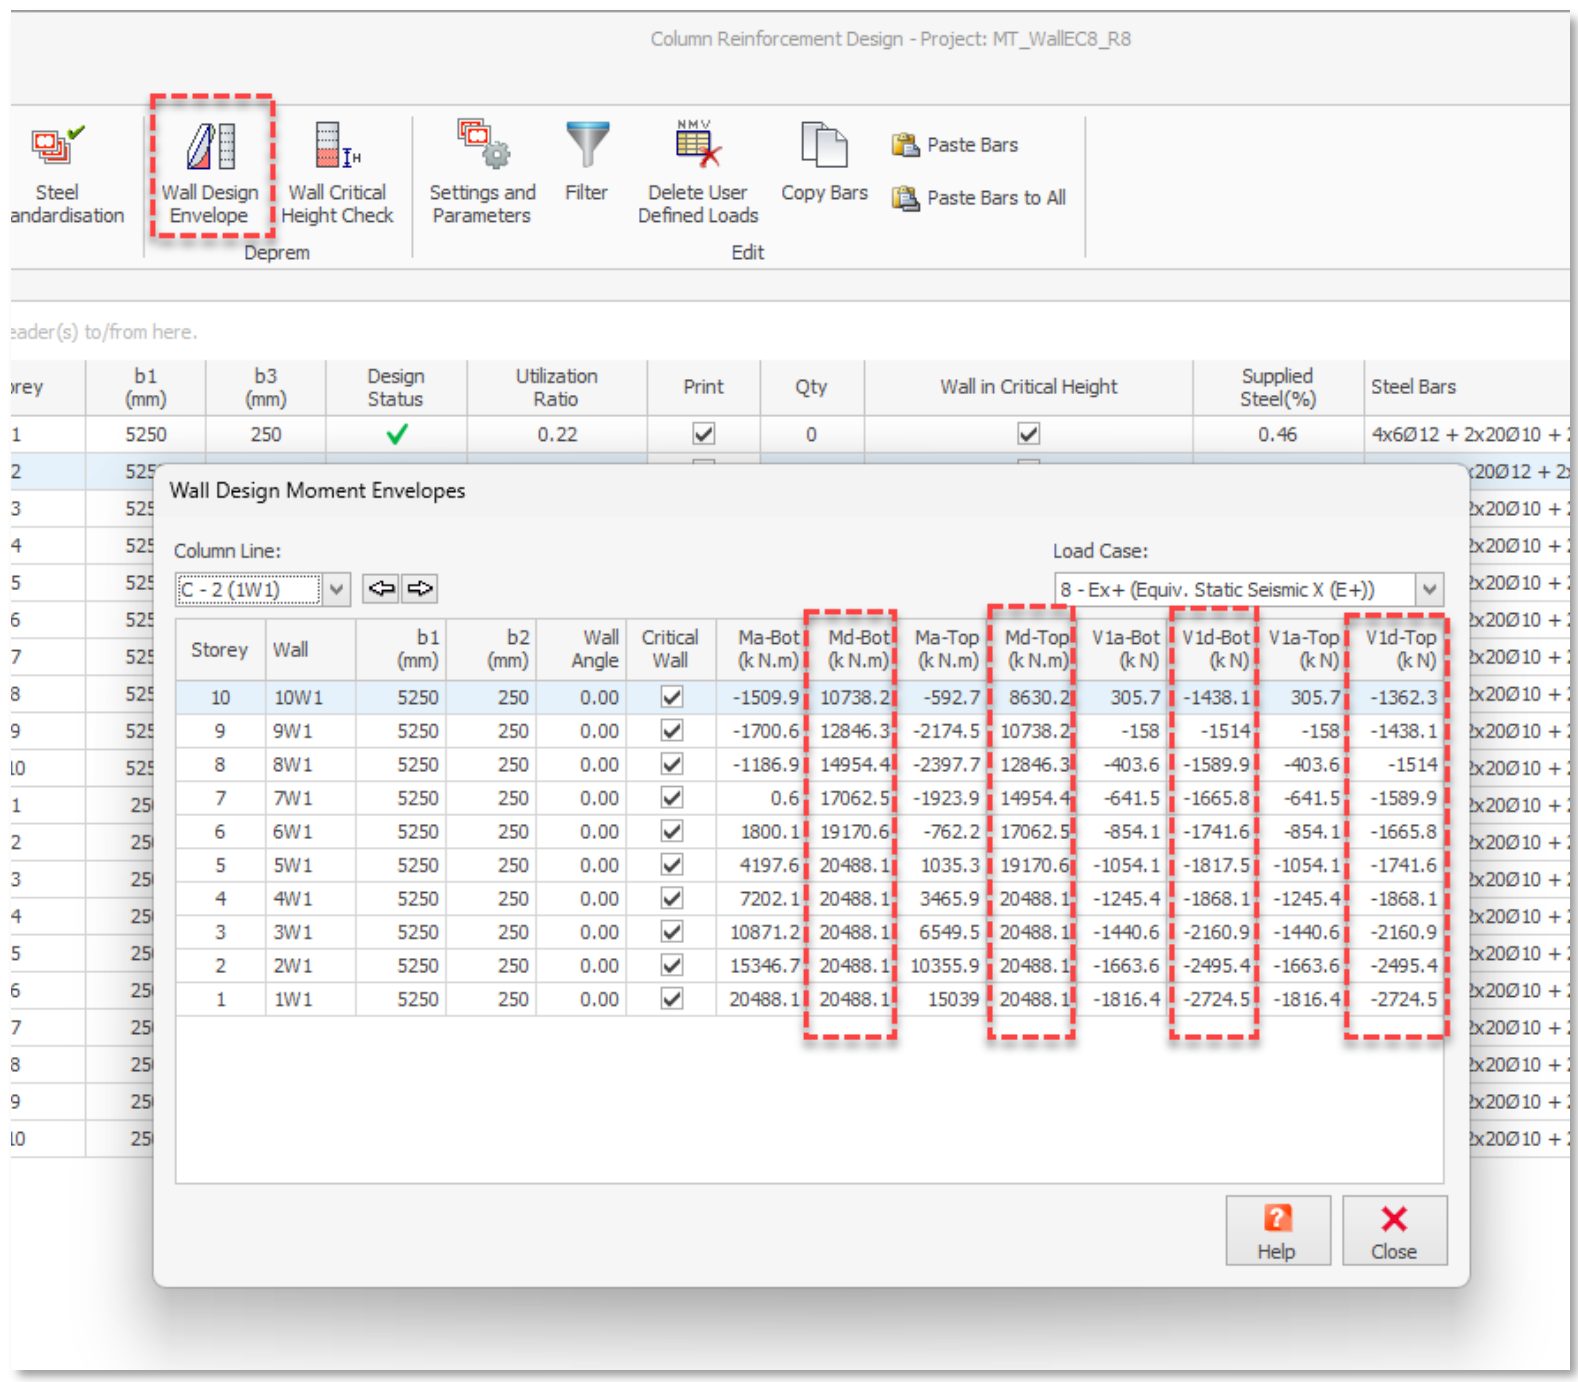Toggle Print checkbox in main table first row
This screenshot has height=1382, width=1578.
(704, 434)
